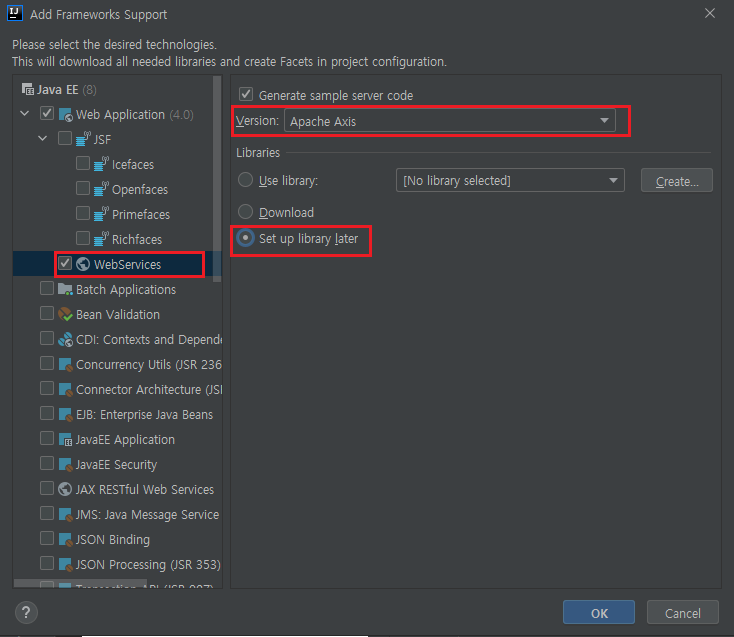Viewport: 734px width, 637px height.
Task: Click the IntelliJ IDEA logo in title bar
Action: click(x=15, y=13)
